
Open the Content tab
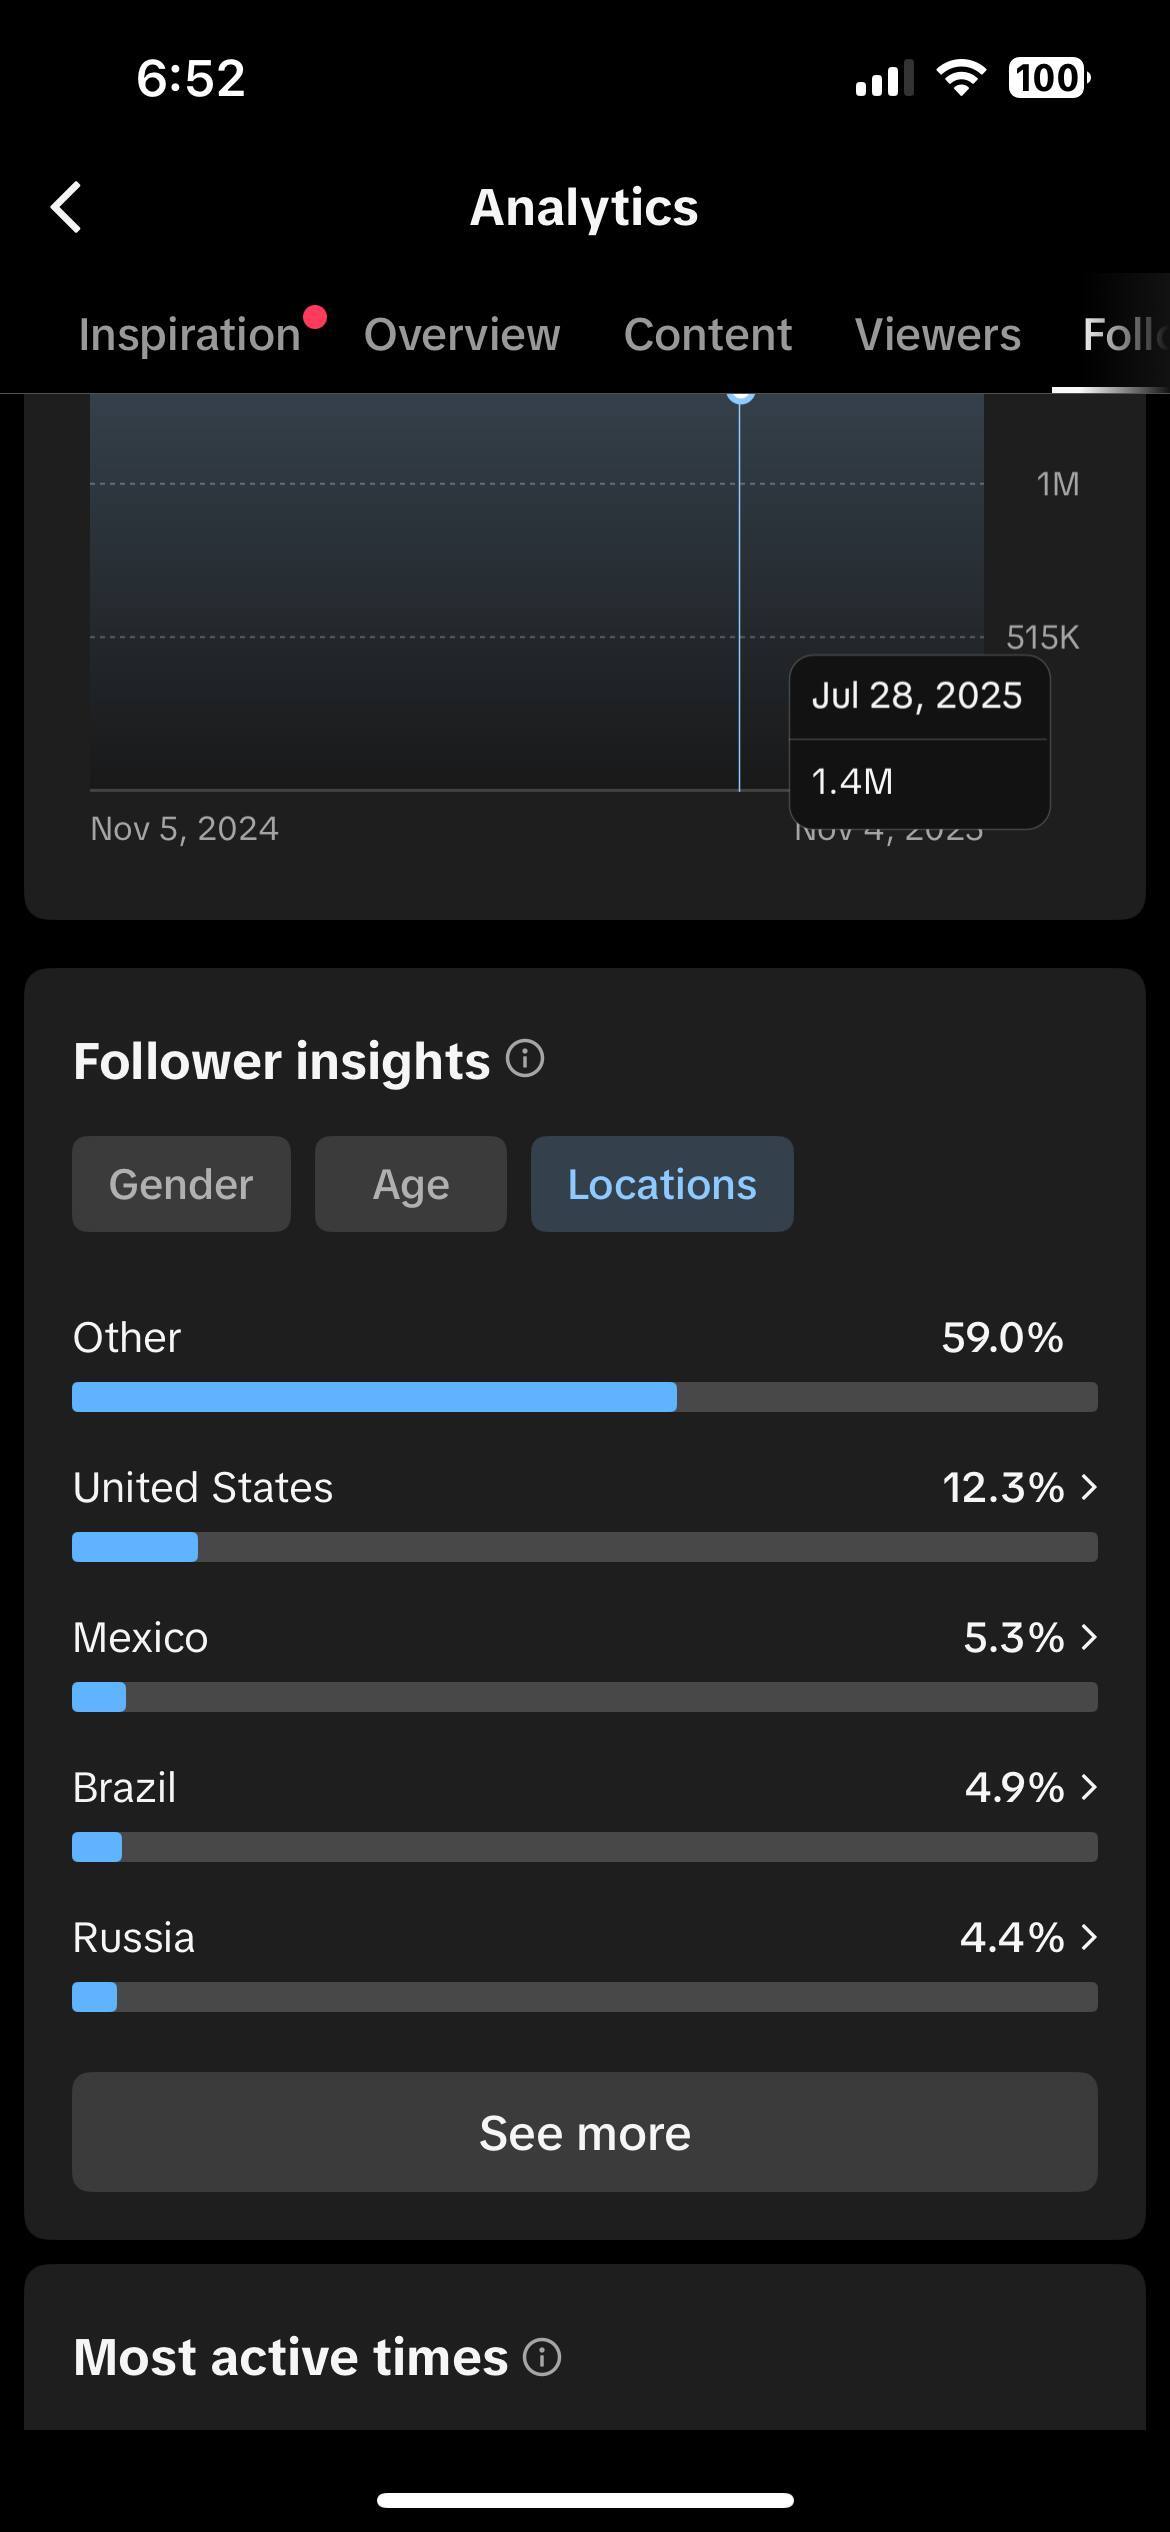[708, 334]
